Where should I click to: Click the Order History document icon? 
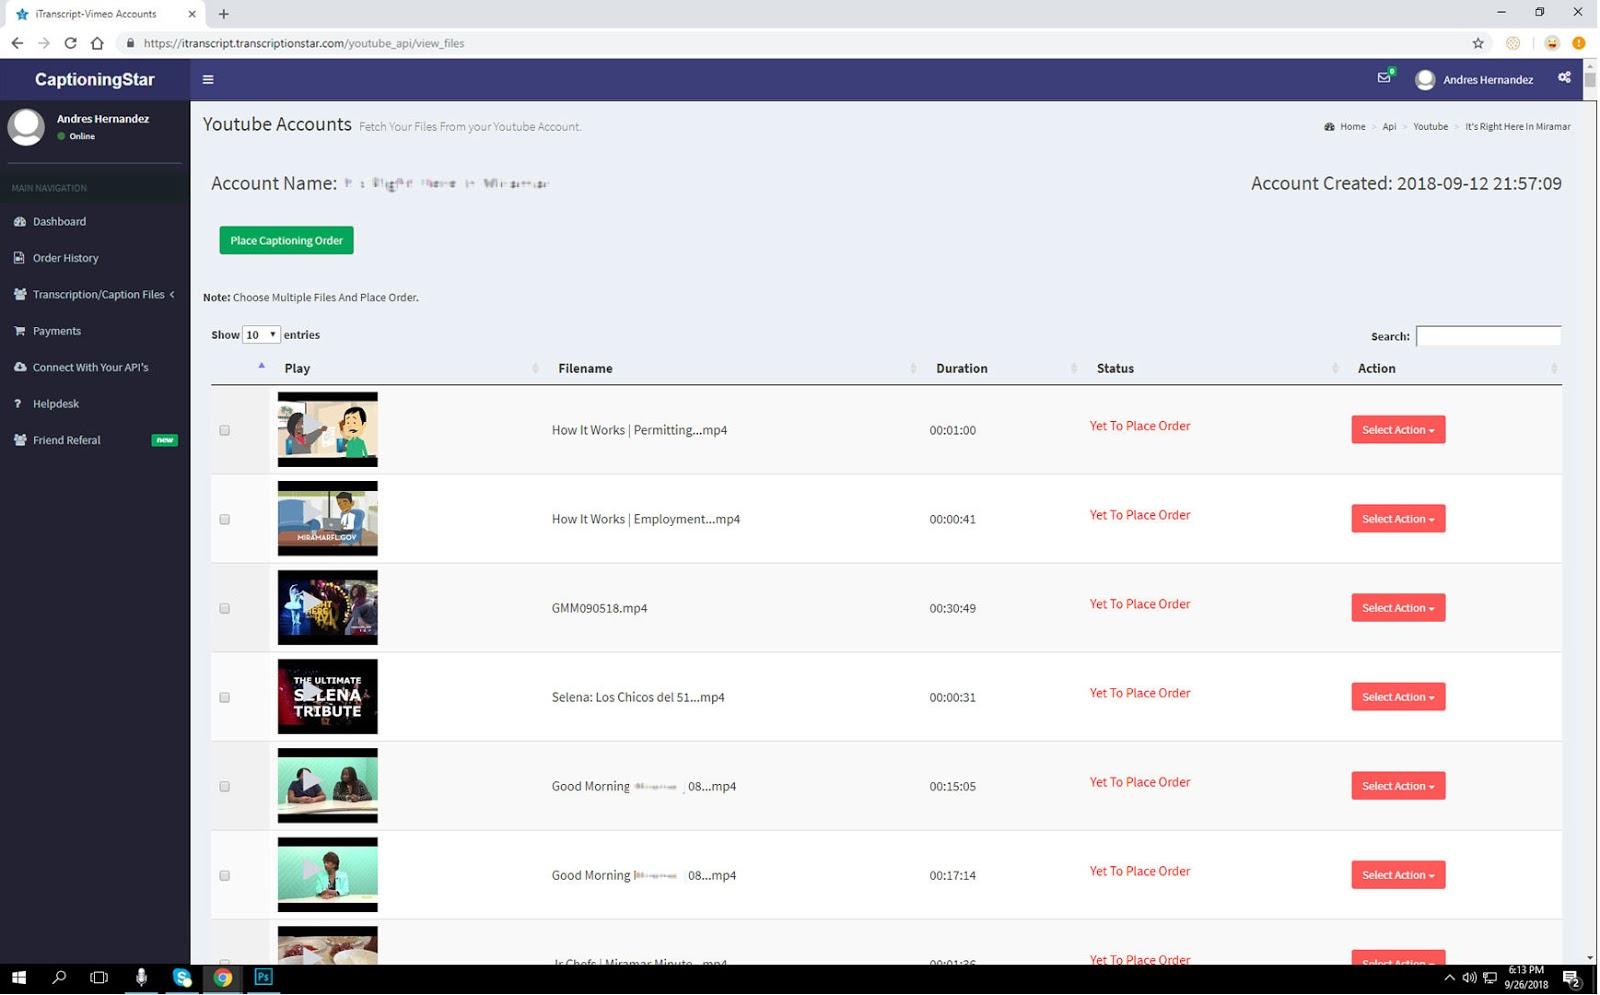19,258
